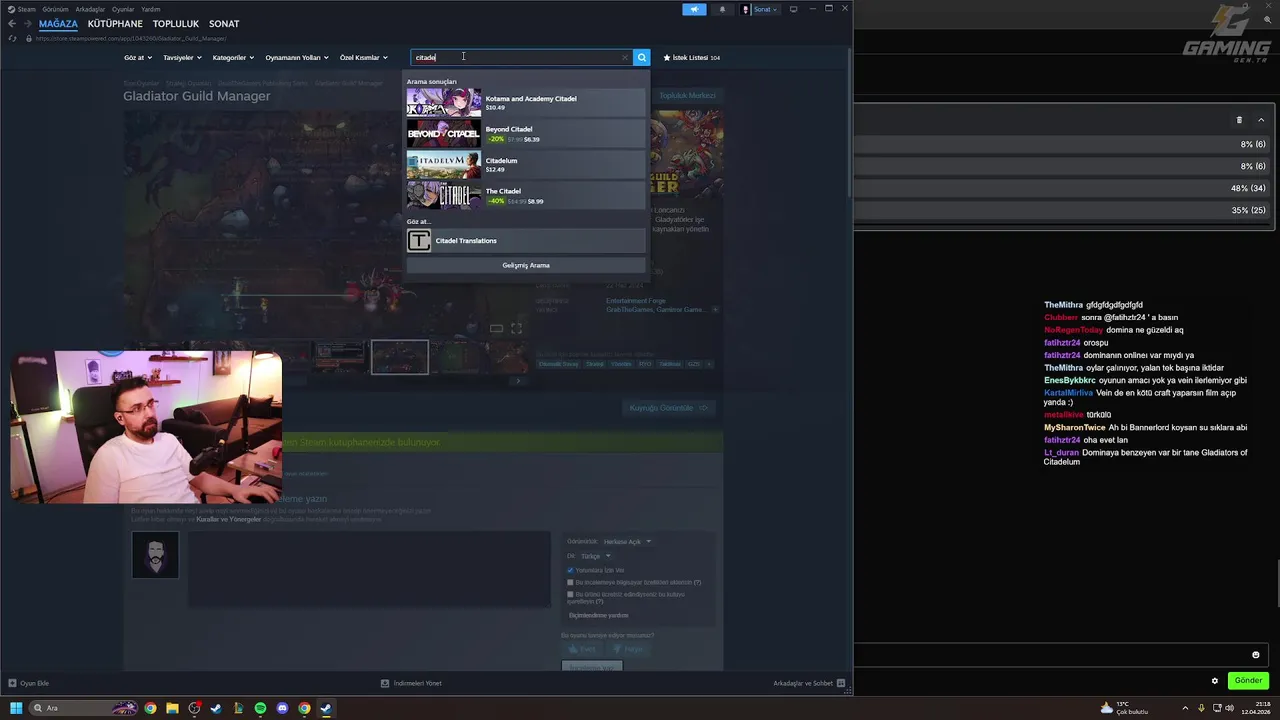
Task: Open the 'Topluluk Merkezi' button
Action: 687,95
